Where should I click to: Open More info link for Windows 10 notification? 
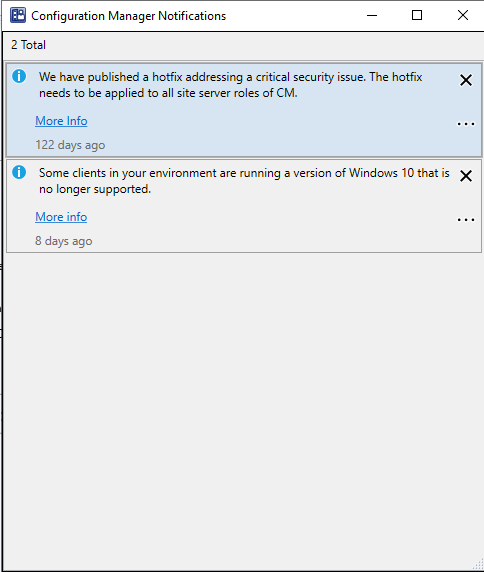coord(61,217)
